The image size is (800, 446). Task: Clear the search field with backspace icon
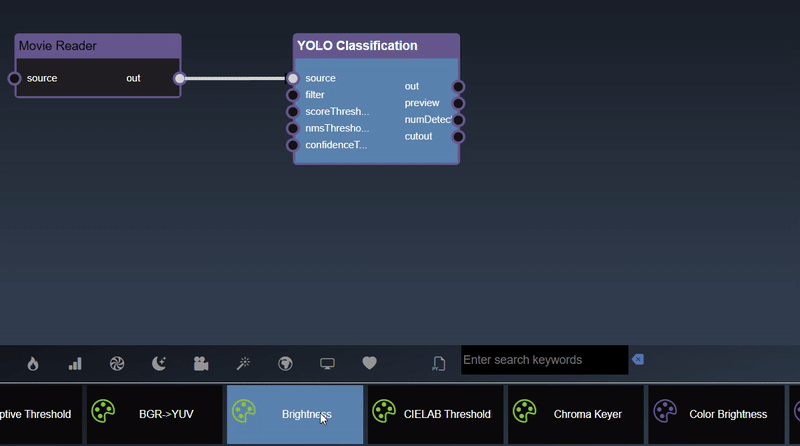point(638,360)
